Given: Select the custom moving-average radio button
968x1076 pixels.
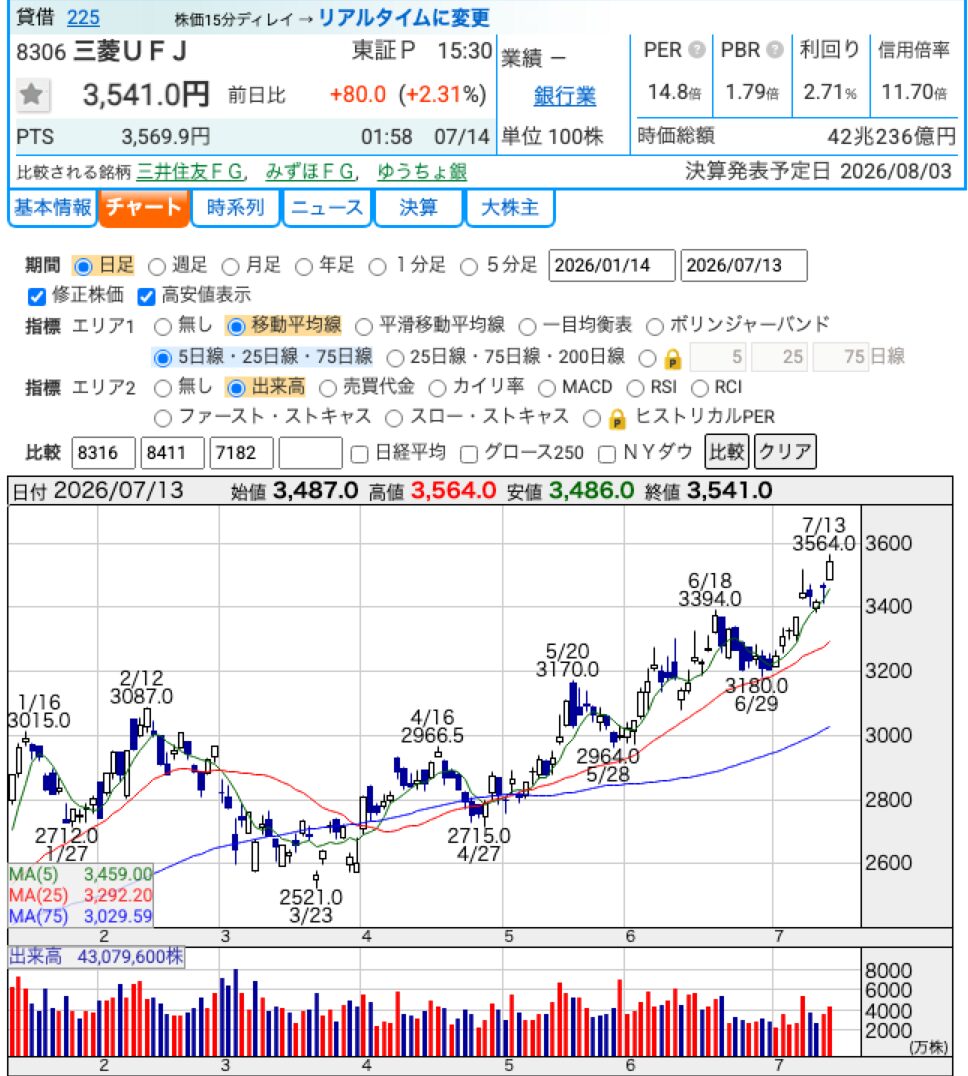Looking at the screenshot, I should pyautogui.click(x=647, y=358).
